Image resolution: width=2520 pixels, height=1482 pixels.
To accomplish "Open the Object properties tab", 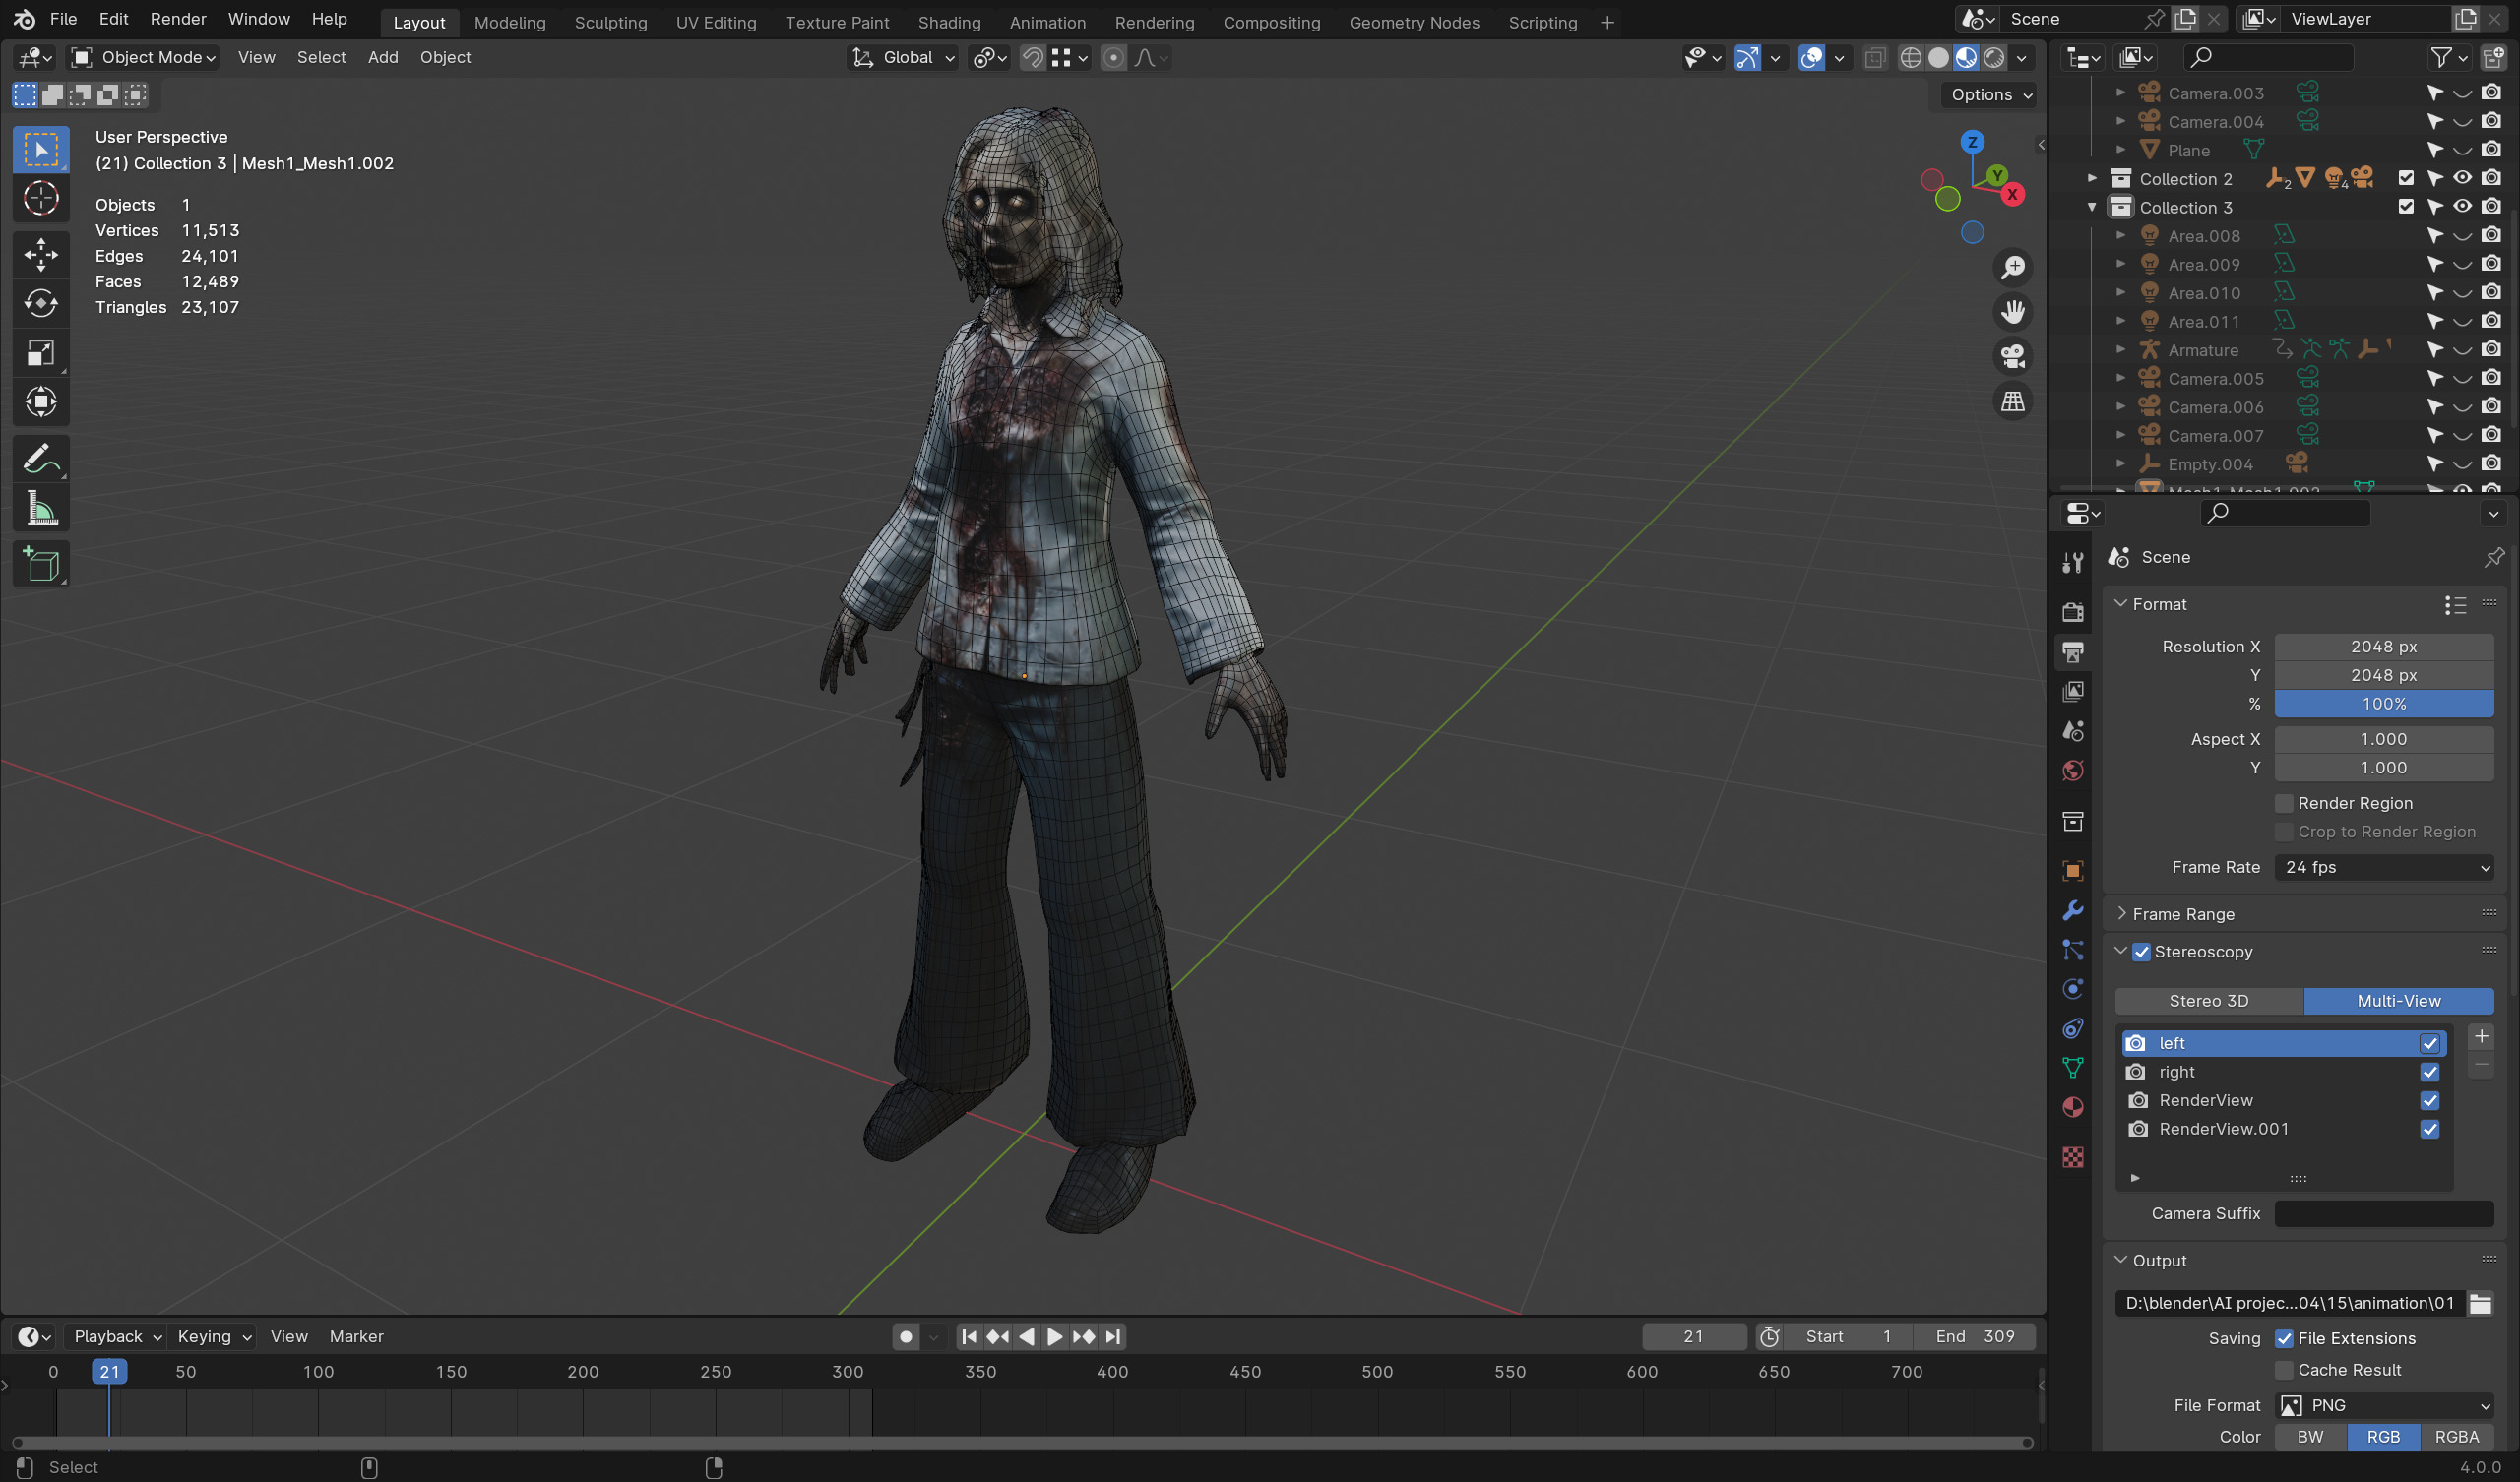I will pos(2072,871).
